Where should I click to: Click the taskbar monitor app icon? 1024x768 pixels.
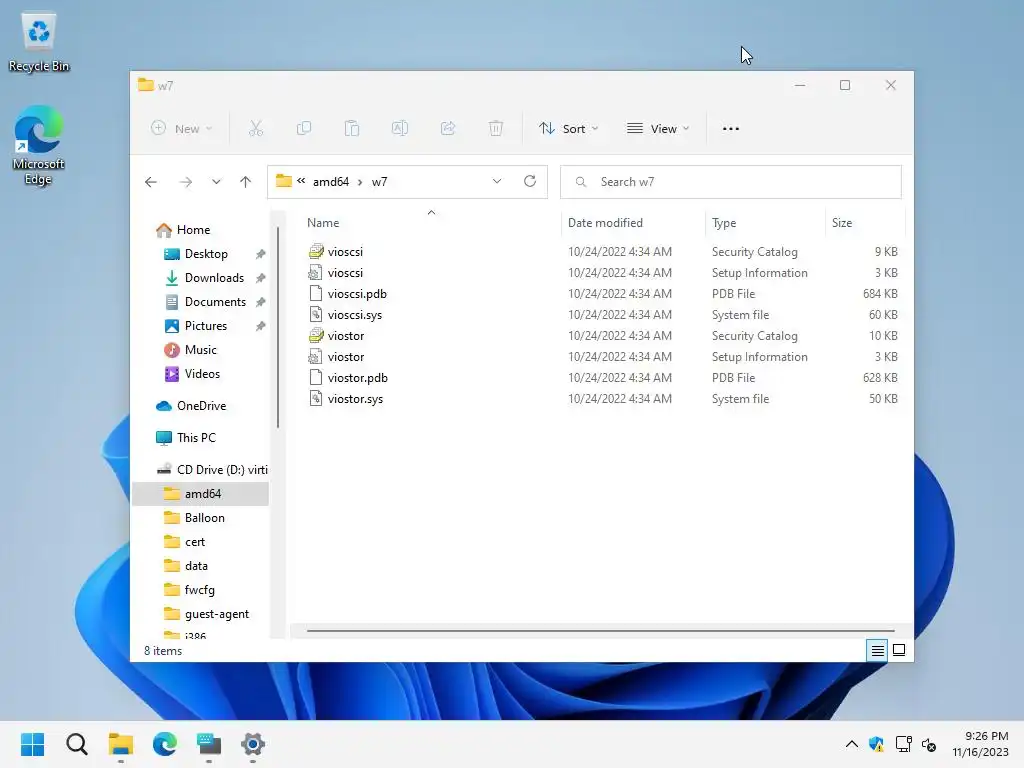209,744
